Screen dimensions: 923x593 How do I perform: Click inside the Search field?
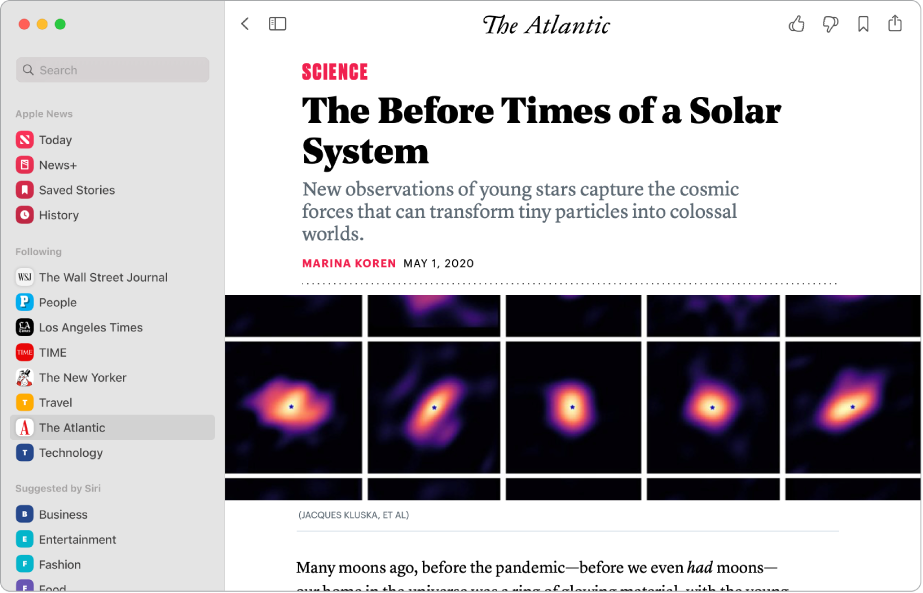point(111,69)
